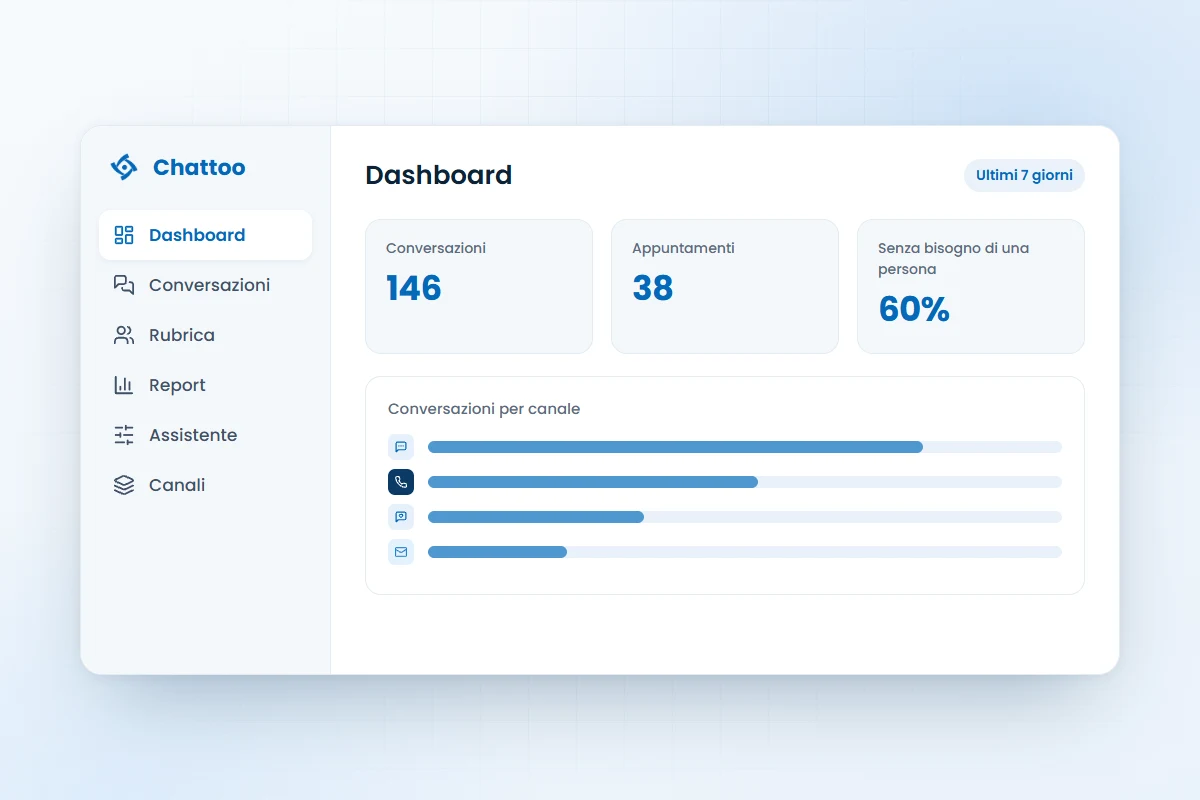This screenshot has height=800, width=1200.
Task: Click the Conversazioni chat bubbles icon
Action: tap(124, 285)
